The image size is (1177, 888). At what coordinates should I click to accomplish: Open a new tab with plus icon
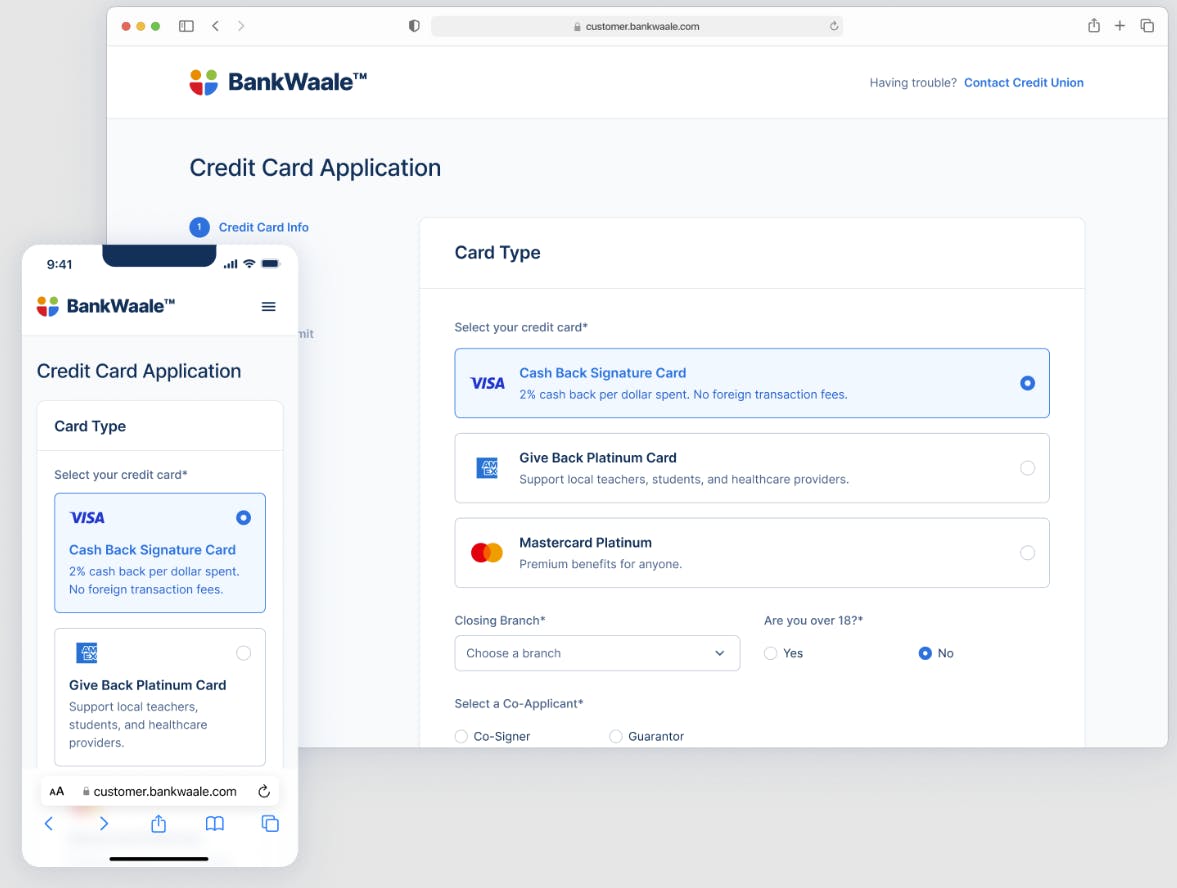point(1119,26)
